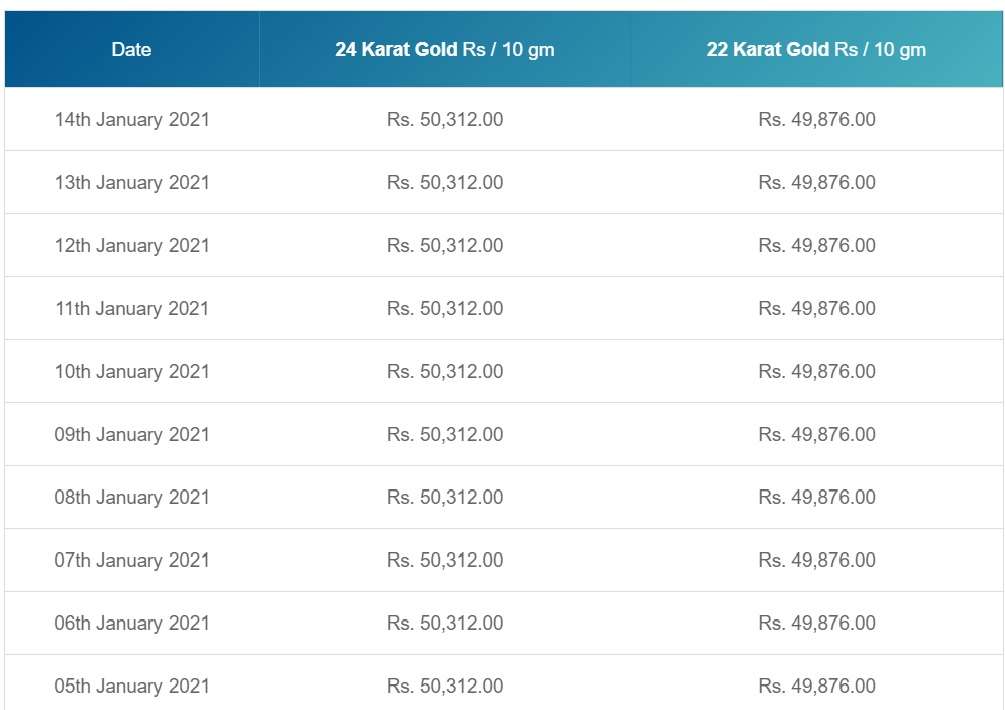
Task: Click the 24 Karat Gold column header
Action: pos(445,49)
